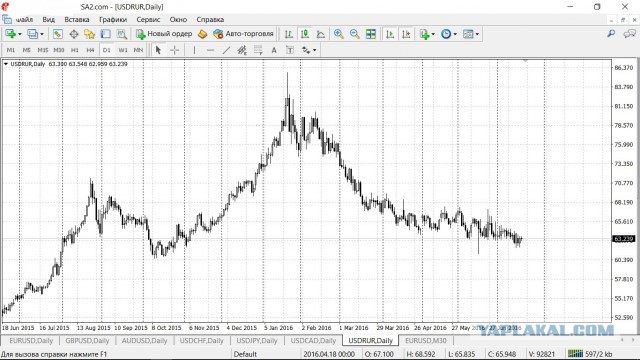Screen dimensions: 640x360
Task: Select the crosshair tool
Action: click(174, 50)
